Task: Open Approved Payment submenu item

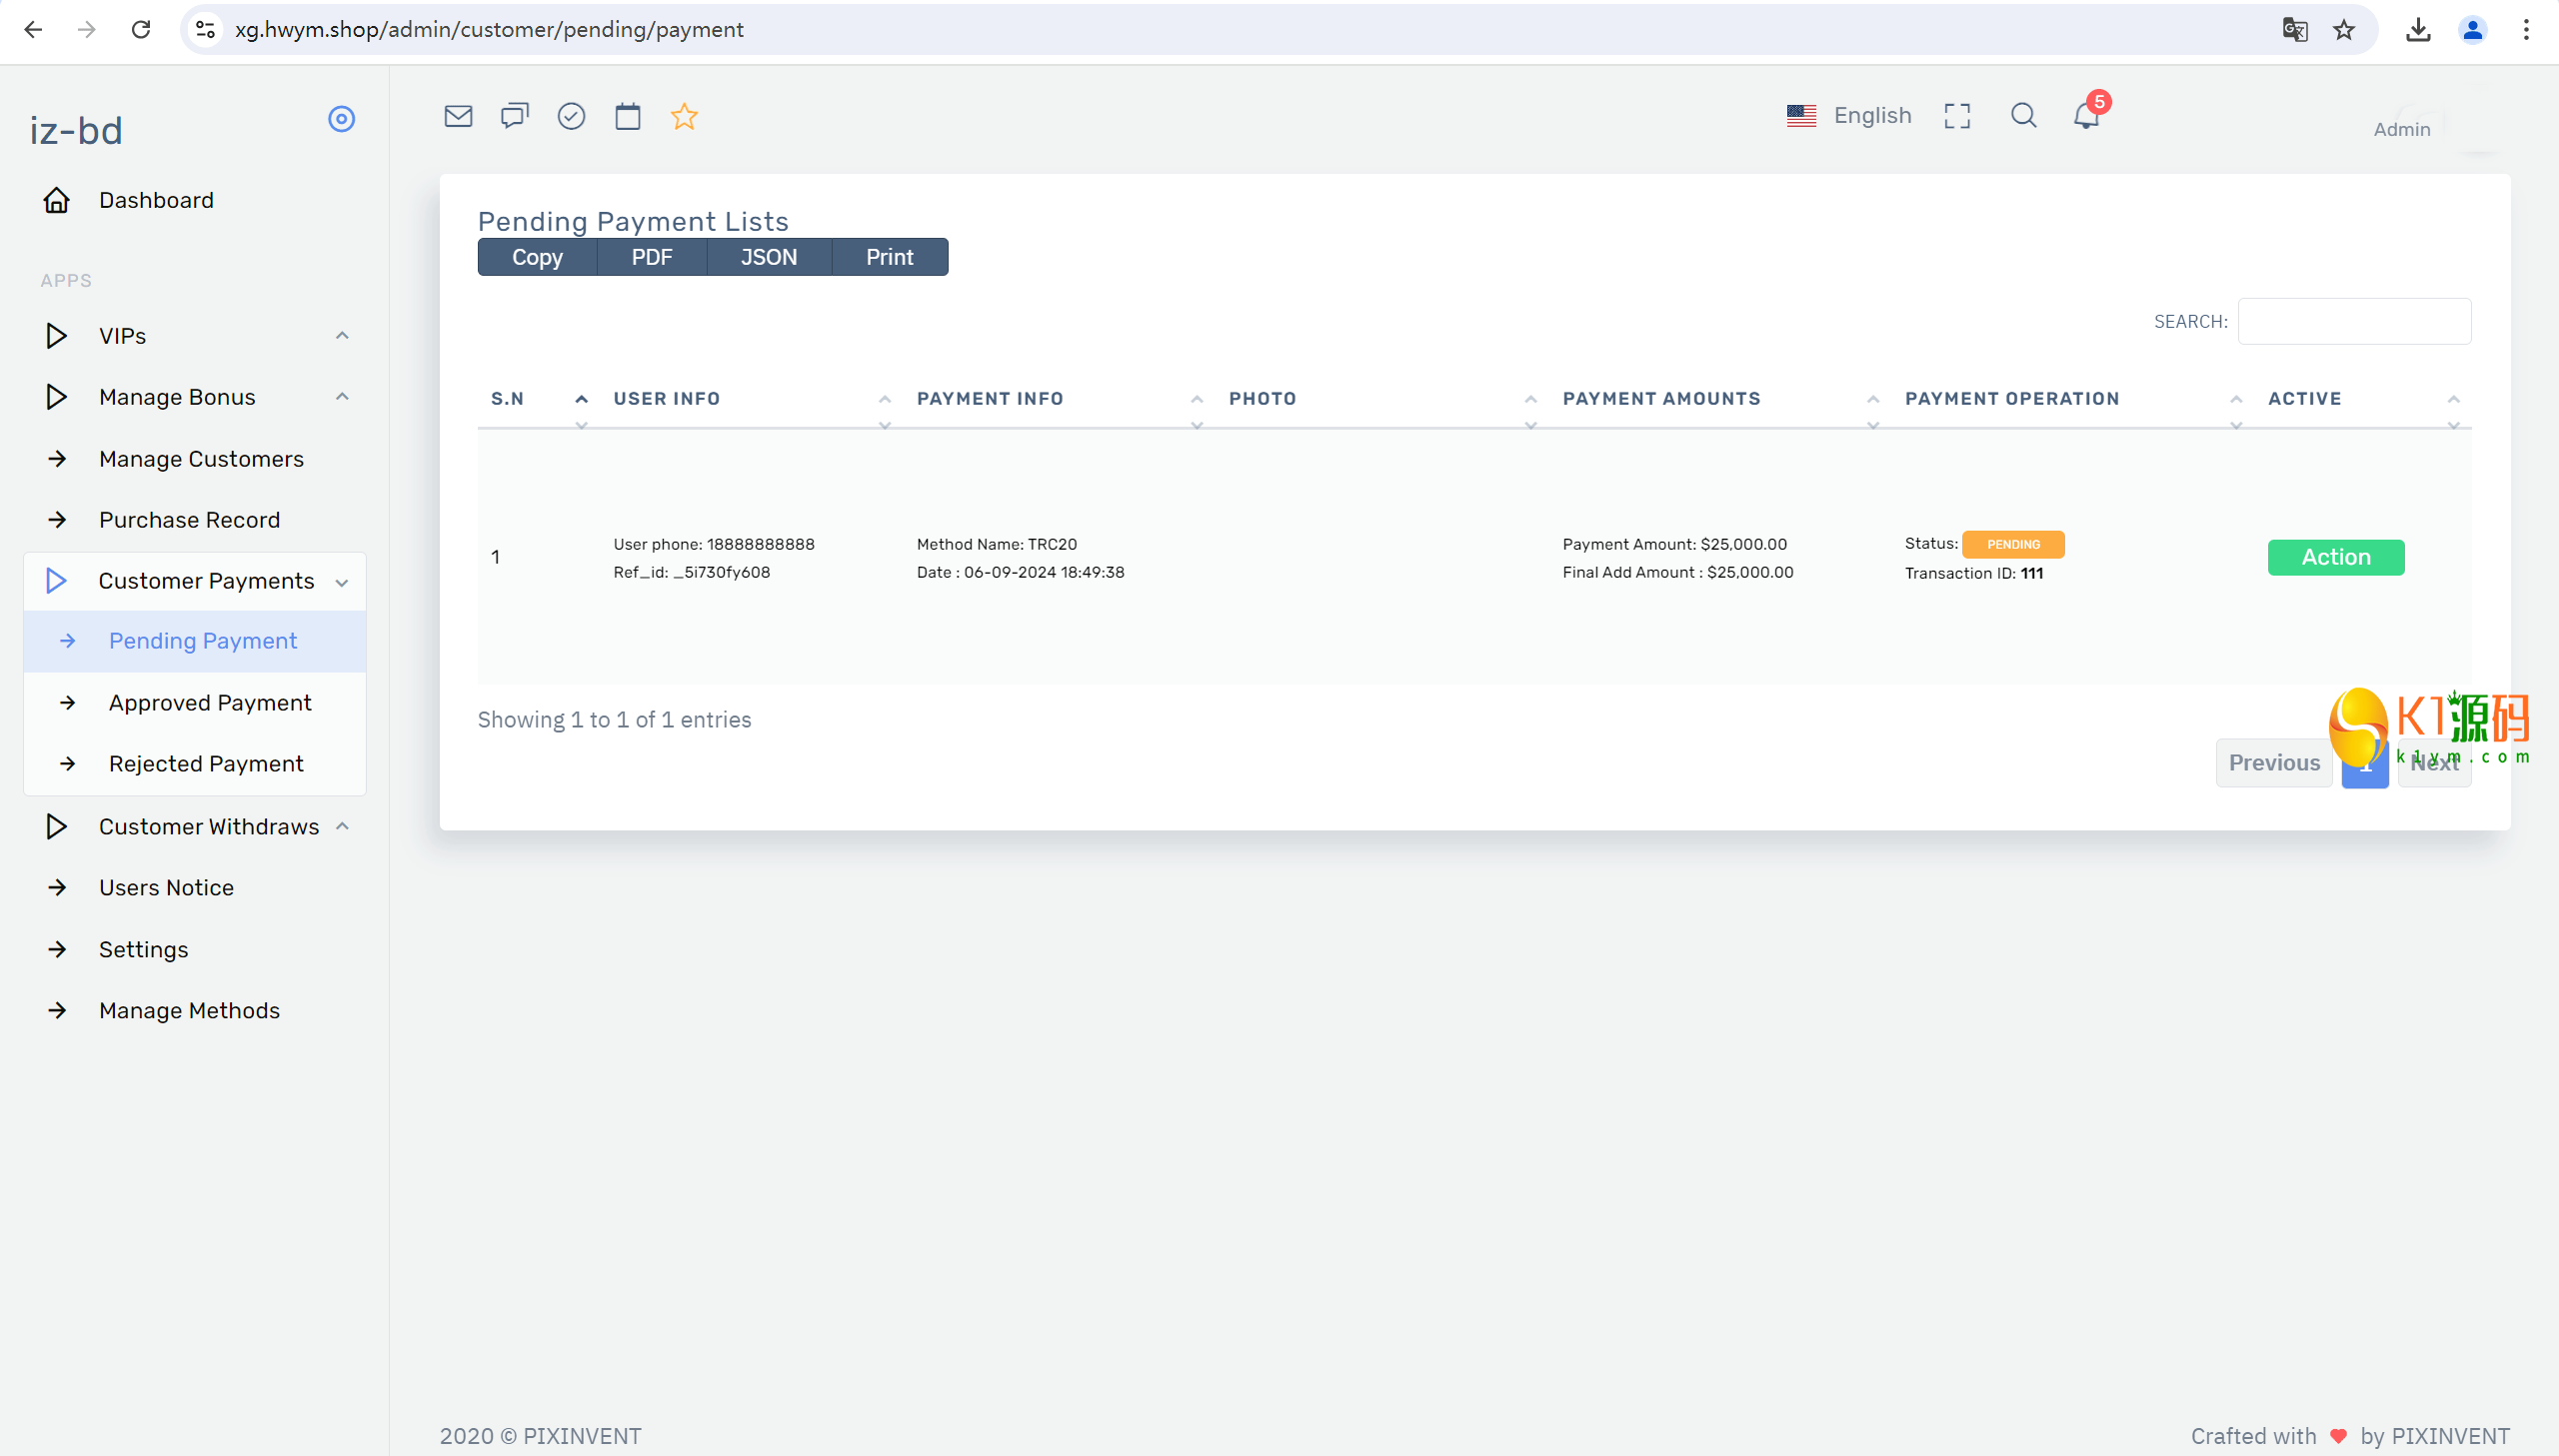Action: pos(210,703)
